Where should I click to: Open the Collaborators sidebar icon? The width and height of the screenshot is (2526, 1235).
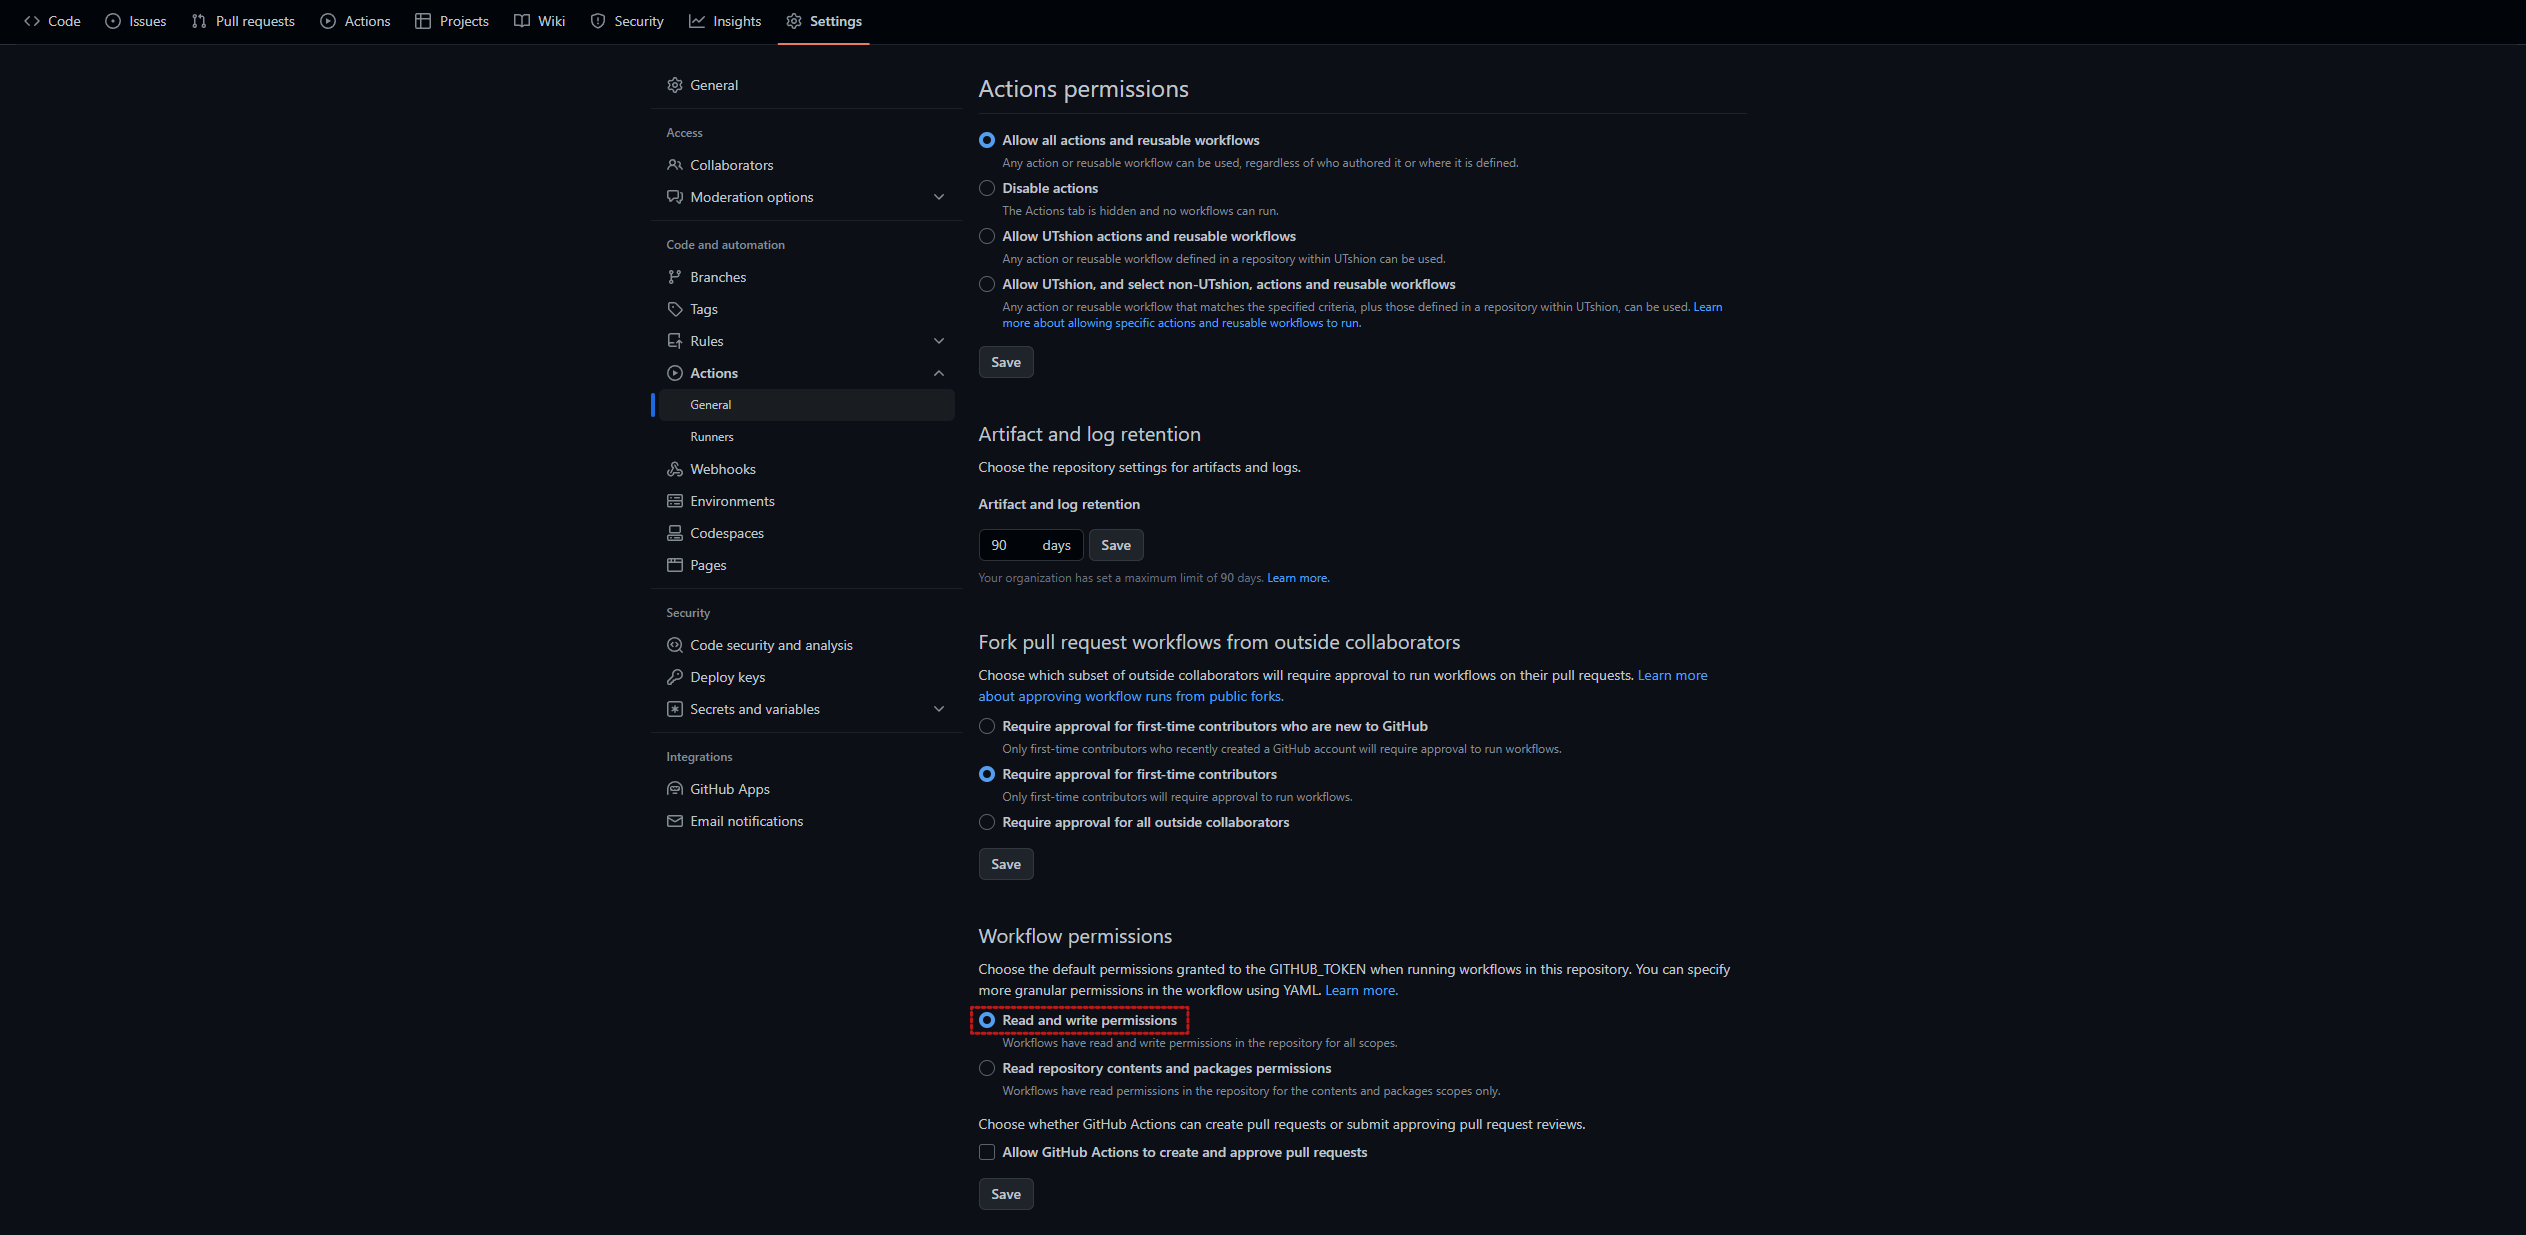676,165
